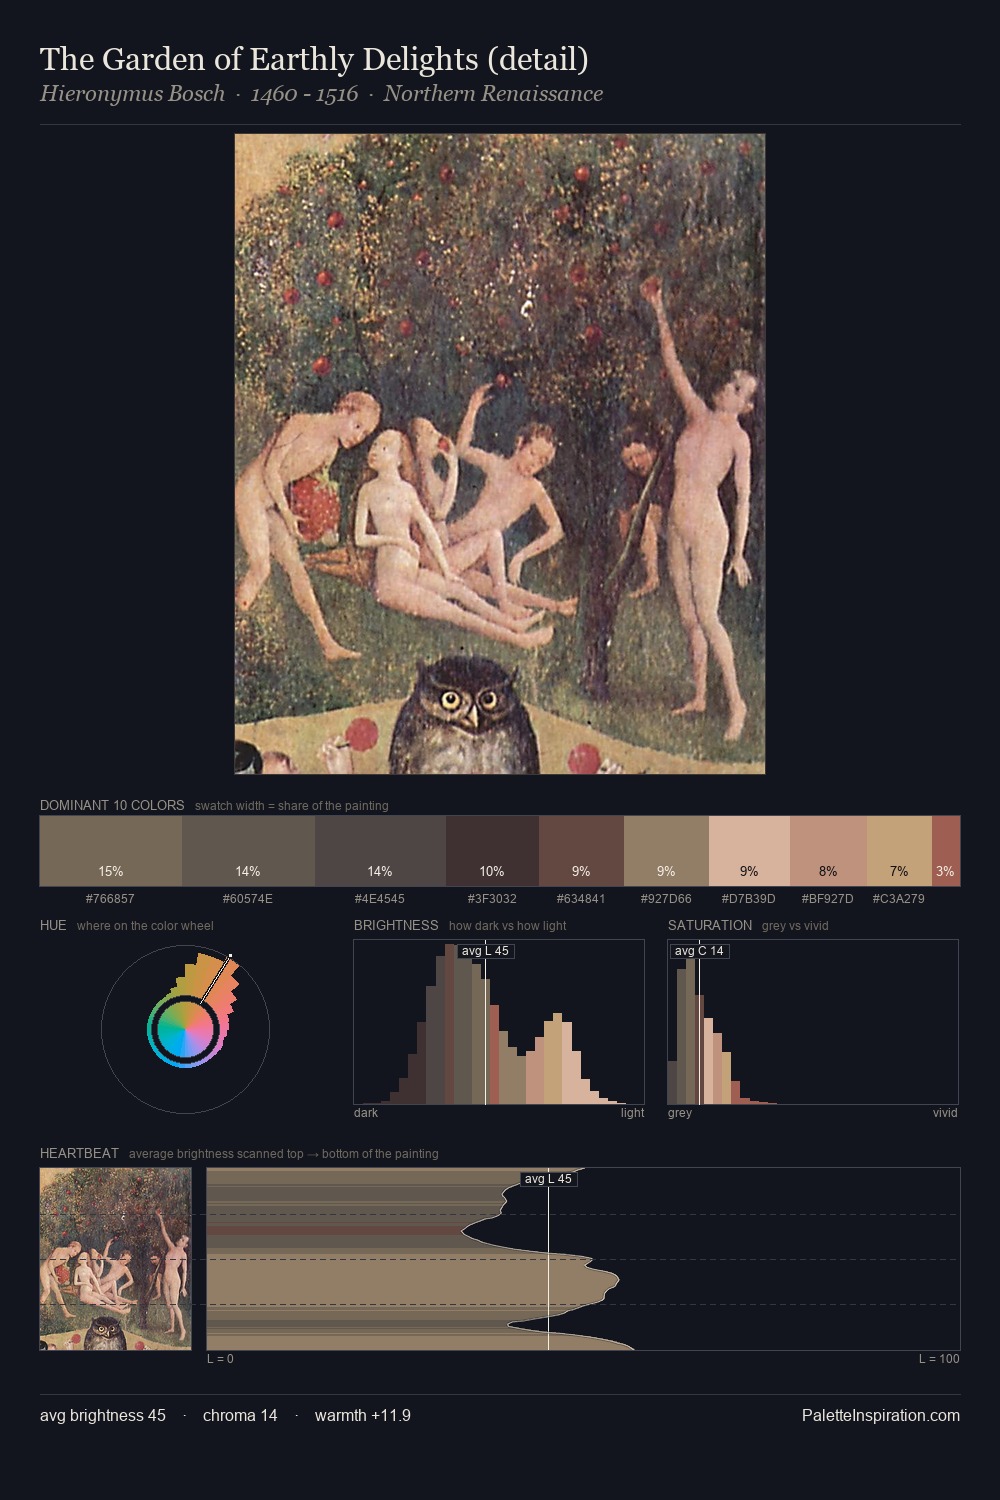Click the hex code #C3A279

899,899
